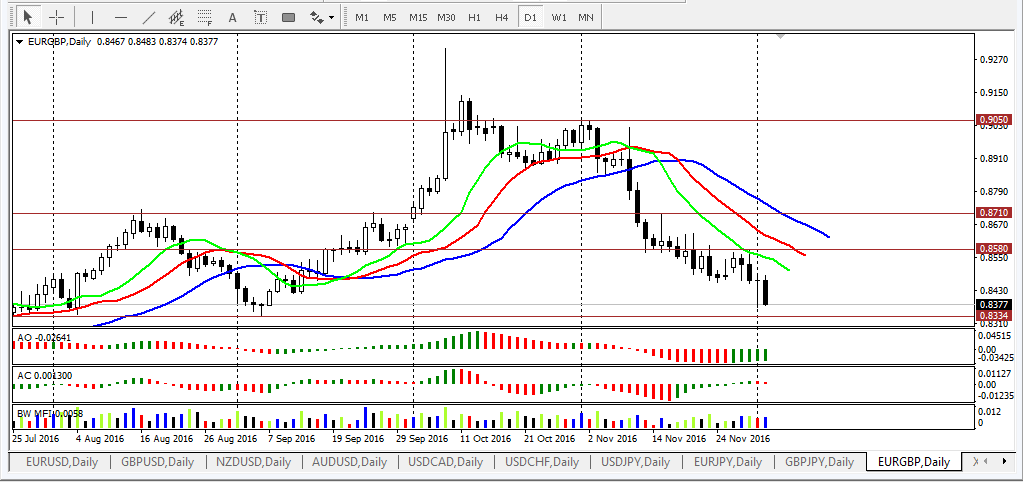Image resolution: width=1023 pixels, height=482 pixels.
Task: Click the 2 Nov 2016 date label
Action: click(612, 439)
